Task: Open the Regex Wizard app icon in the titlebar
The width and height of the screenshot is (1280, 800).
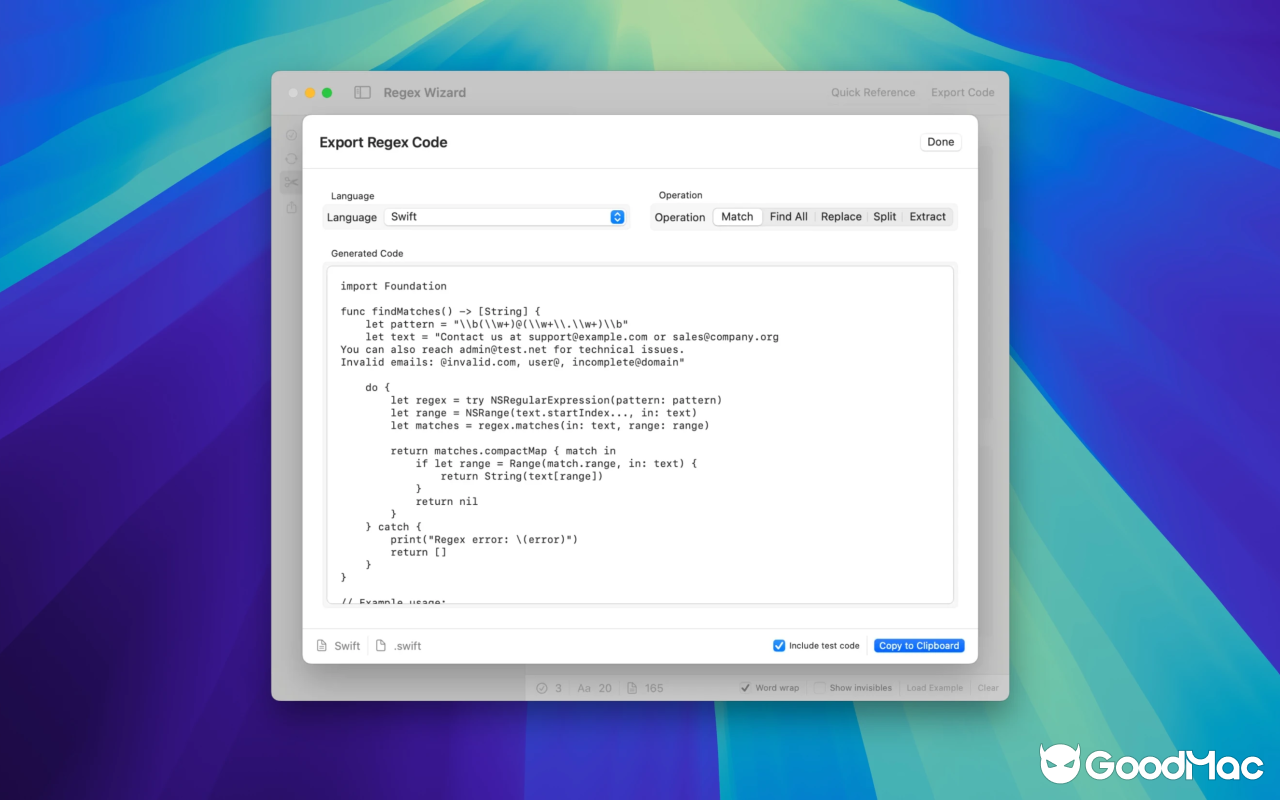Action: pyautogui.click(x=361, y=92)
